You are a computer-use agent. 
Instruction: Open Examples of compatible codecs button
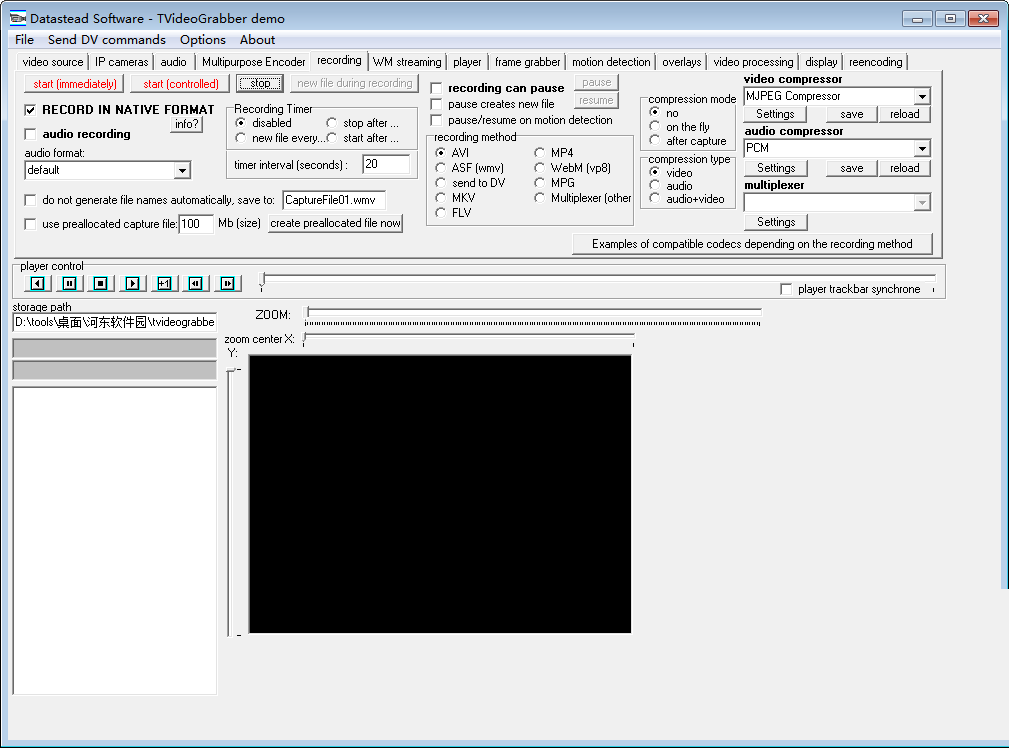(752, 244)
